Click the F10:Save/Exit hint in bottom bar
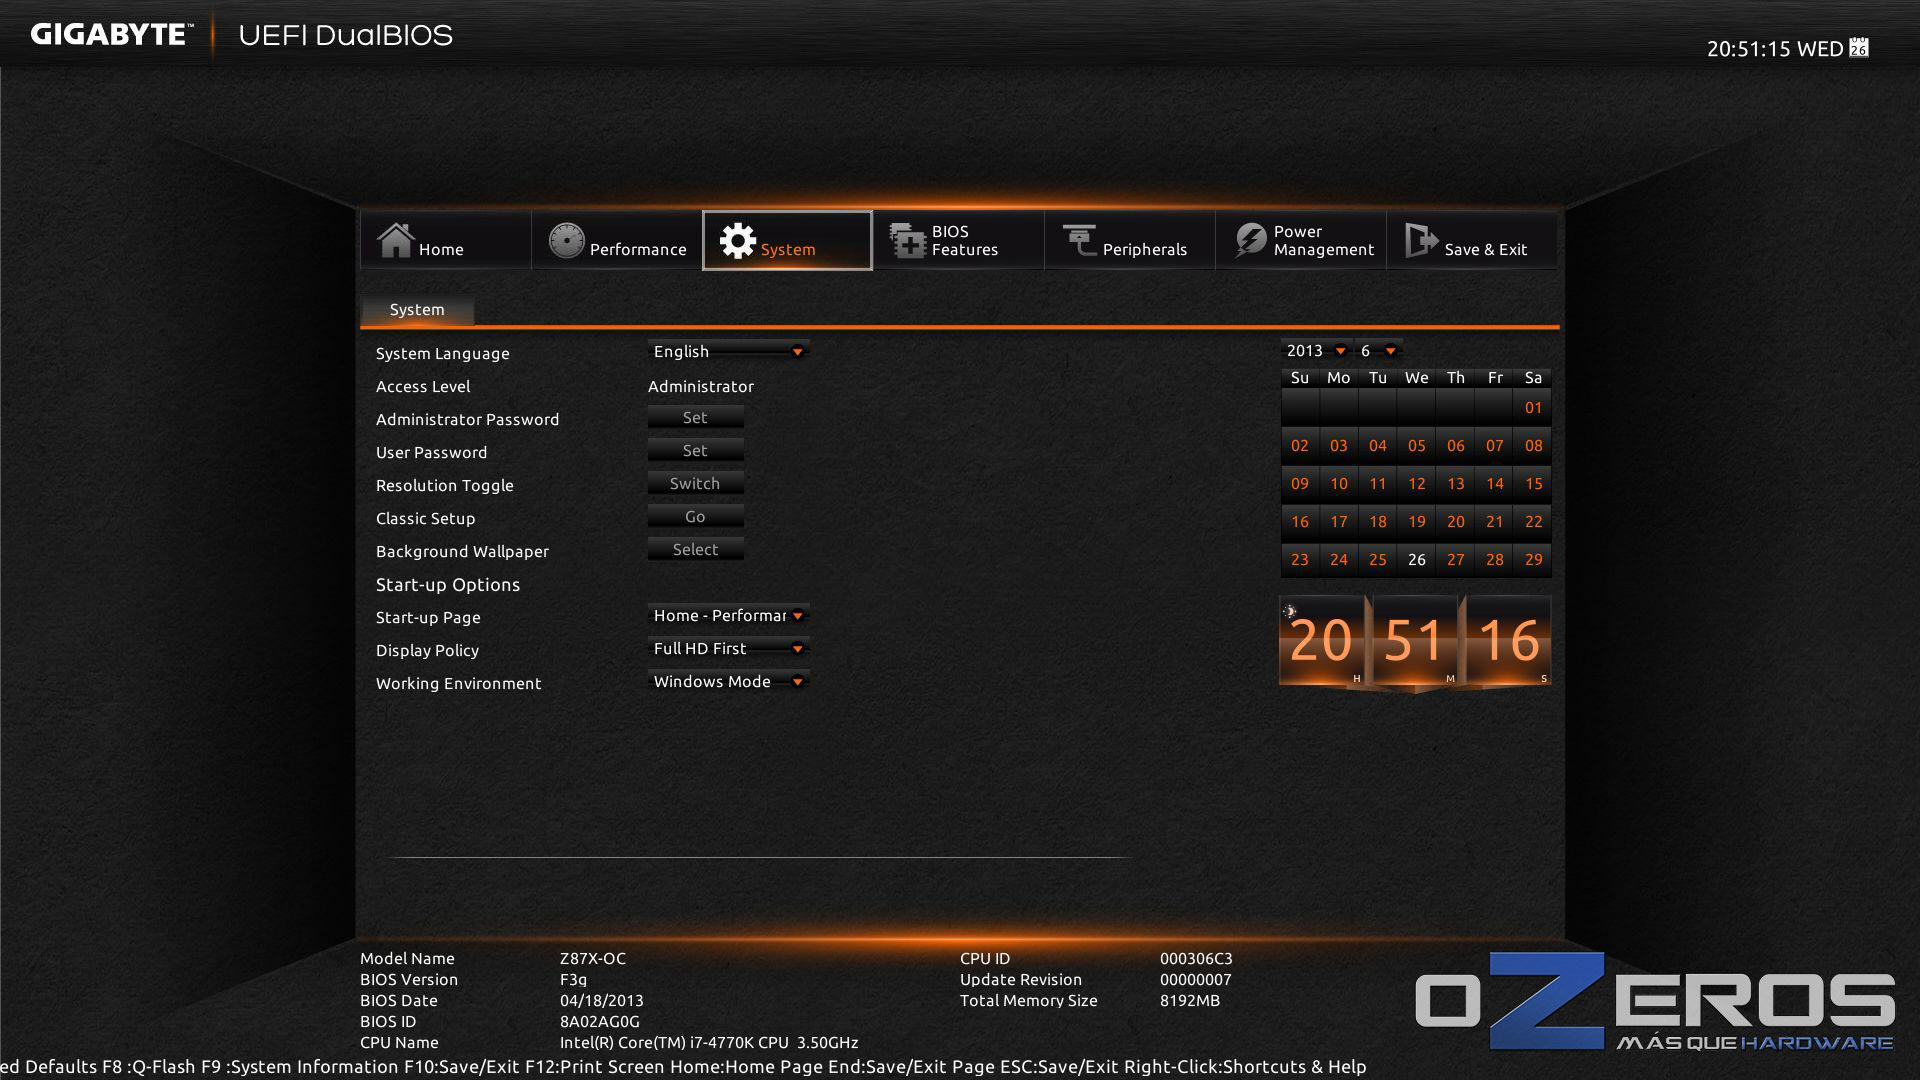The height and width of the screenshot is (1080, 1920). coord(462,1066)
